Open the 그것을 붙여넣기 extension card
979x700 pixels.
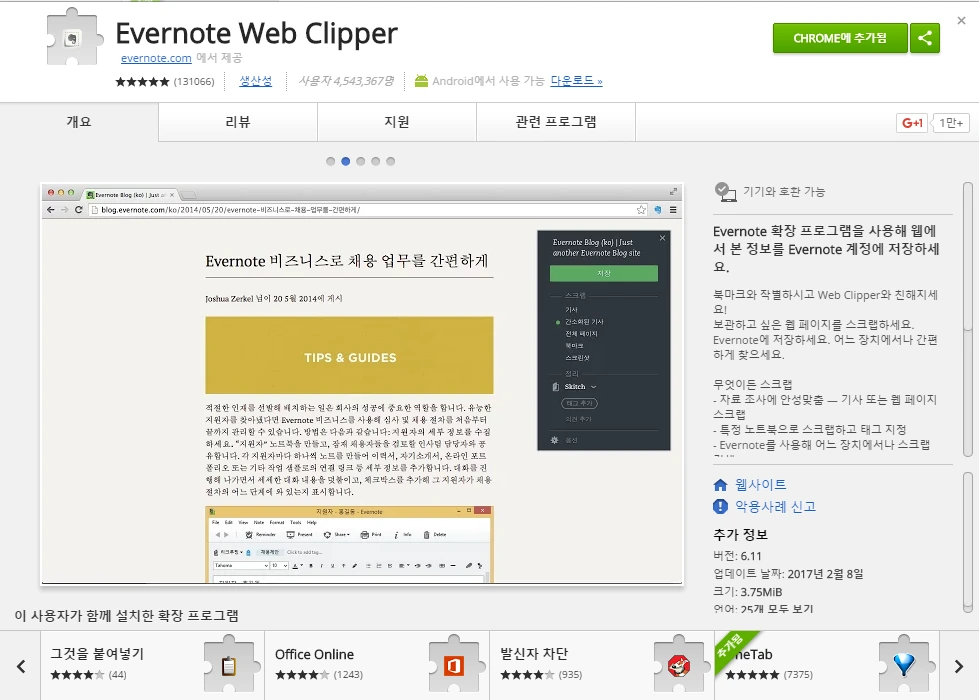(153, 665)
